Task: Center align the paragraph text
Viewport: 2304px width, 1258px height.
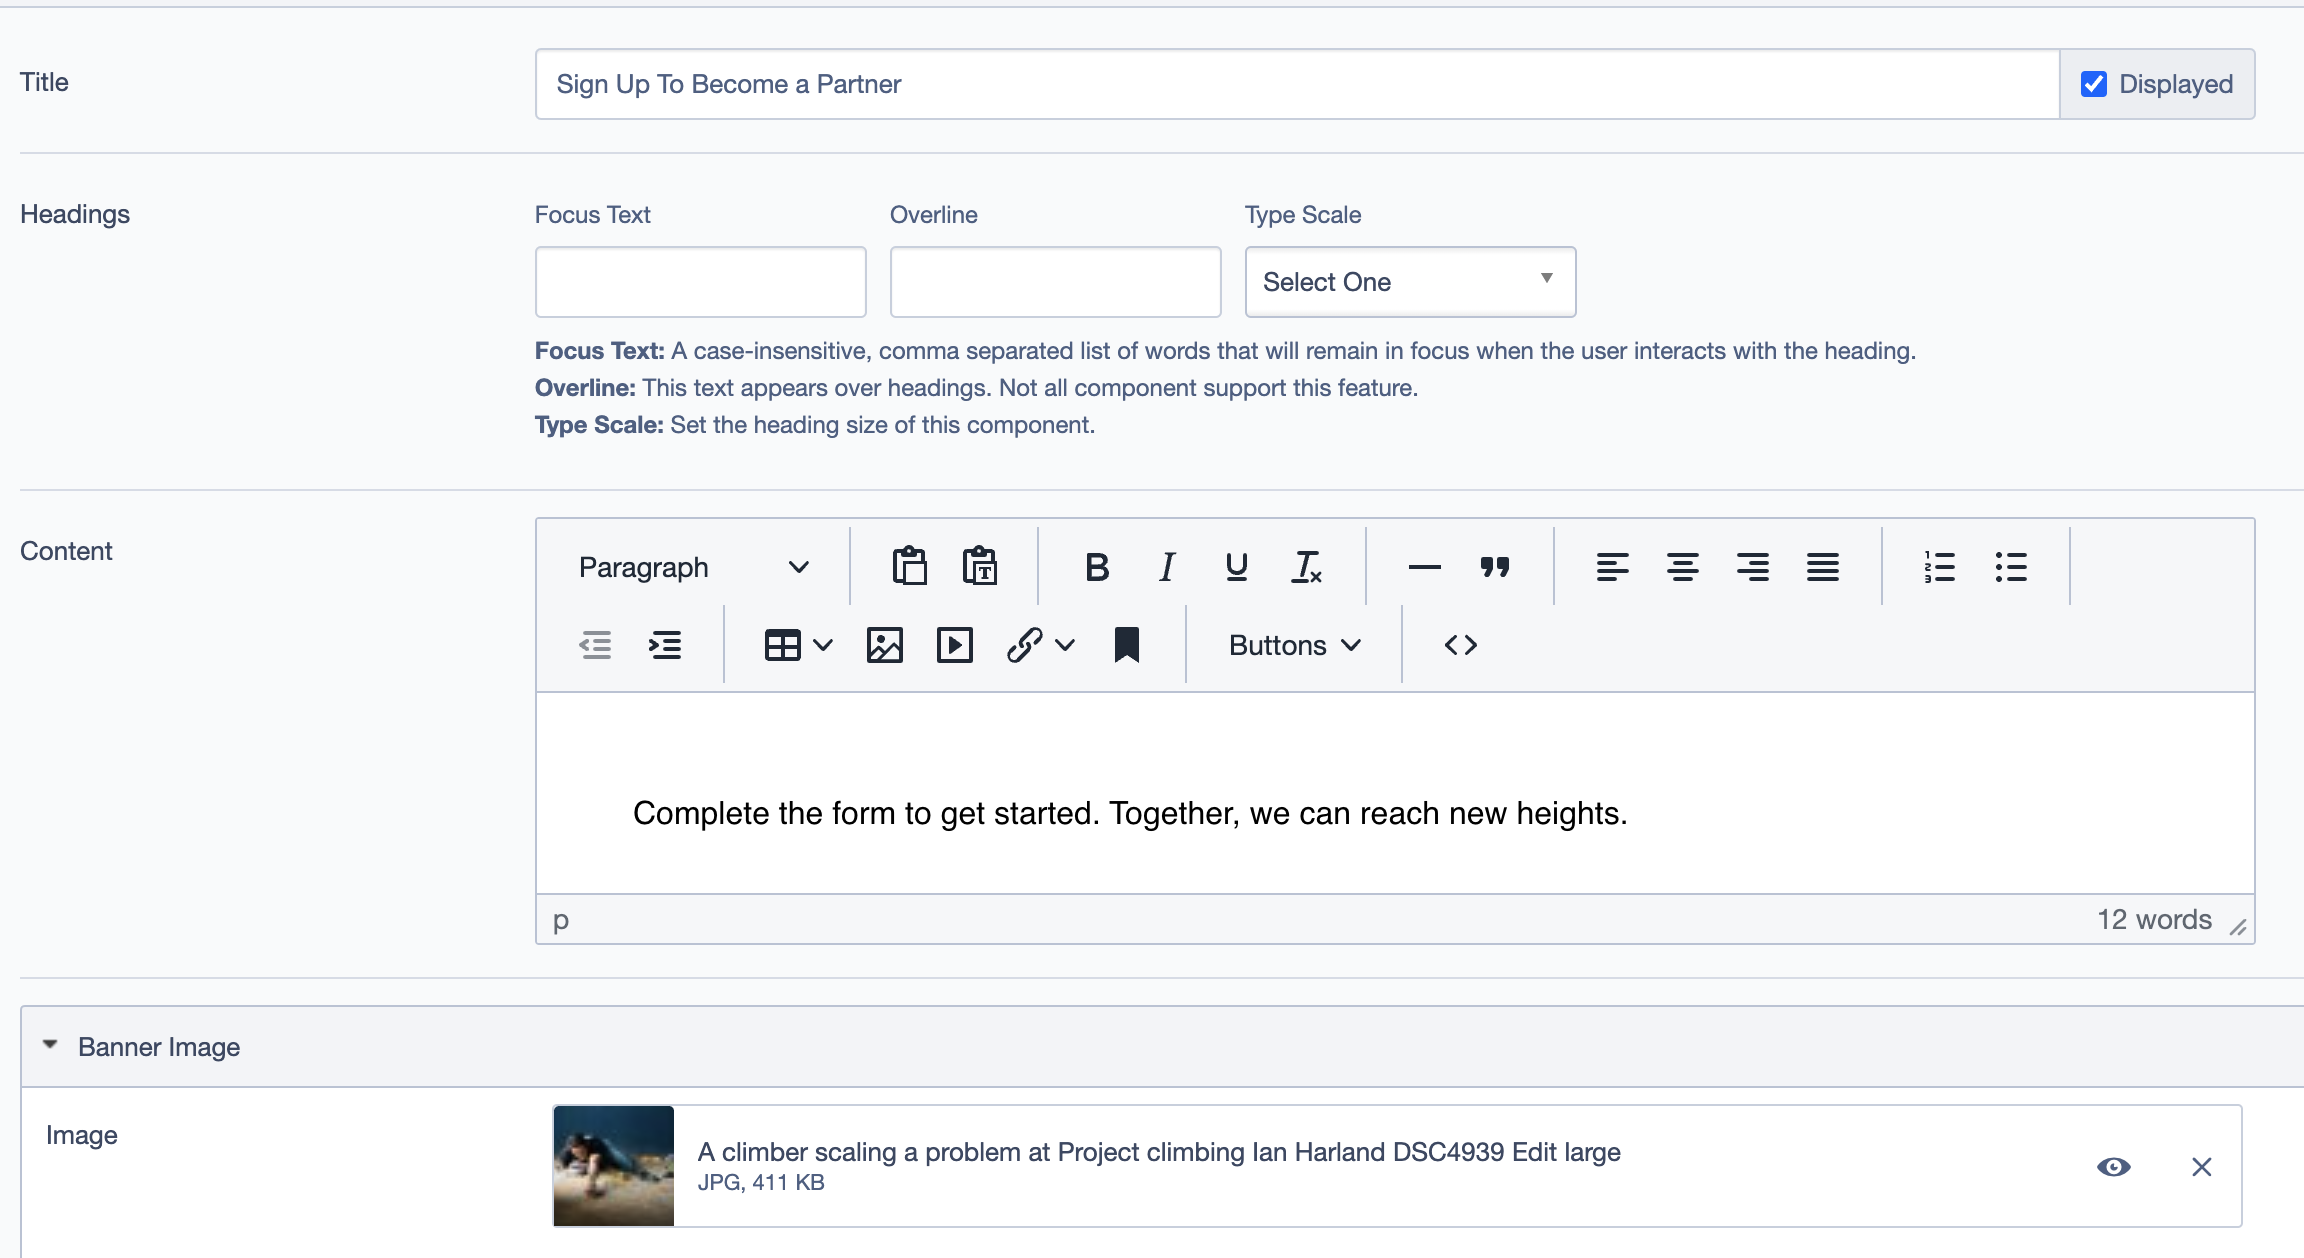Action: tap(1682, 567)
